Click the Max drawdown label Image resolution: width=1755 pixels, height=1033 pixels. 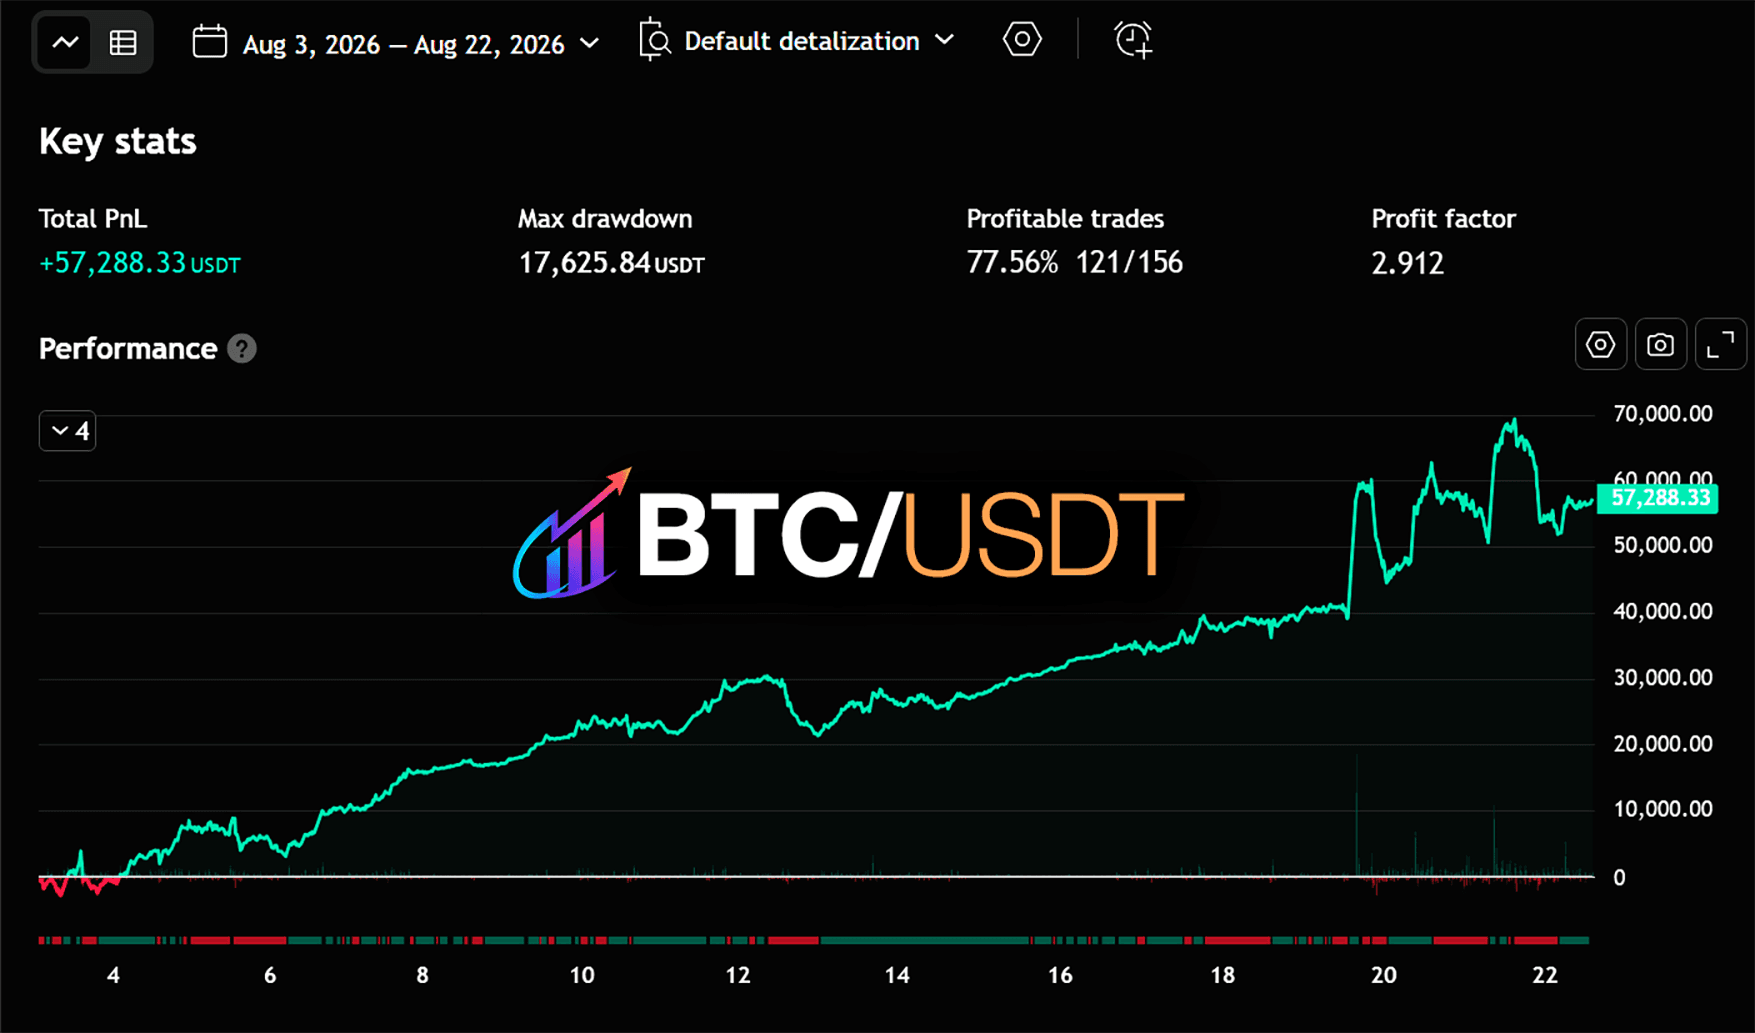point(605,219)
